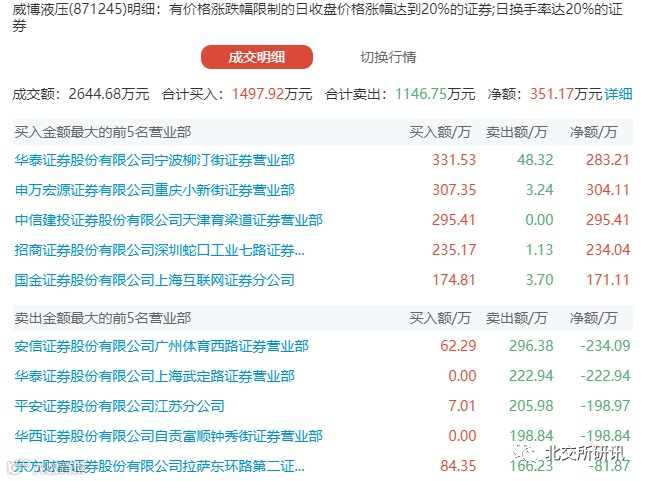Click buy amount 84.35

pyautogui.click(x=458, y=466)
